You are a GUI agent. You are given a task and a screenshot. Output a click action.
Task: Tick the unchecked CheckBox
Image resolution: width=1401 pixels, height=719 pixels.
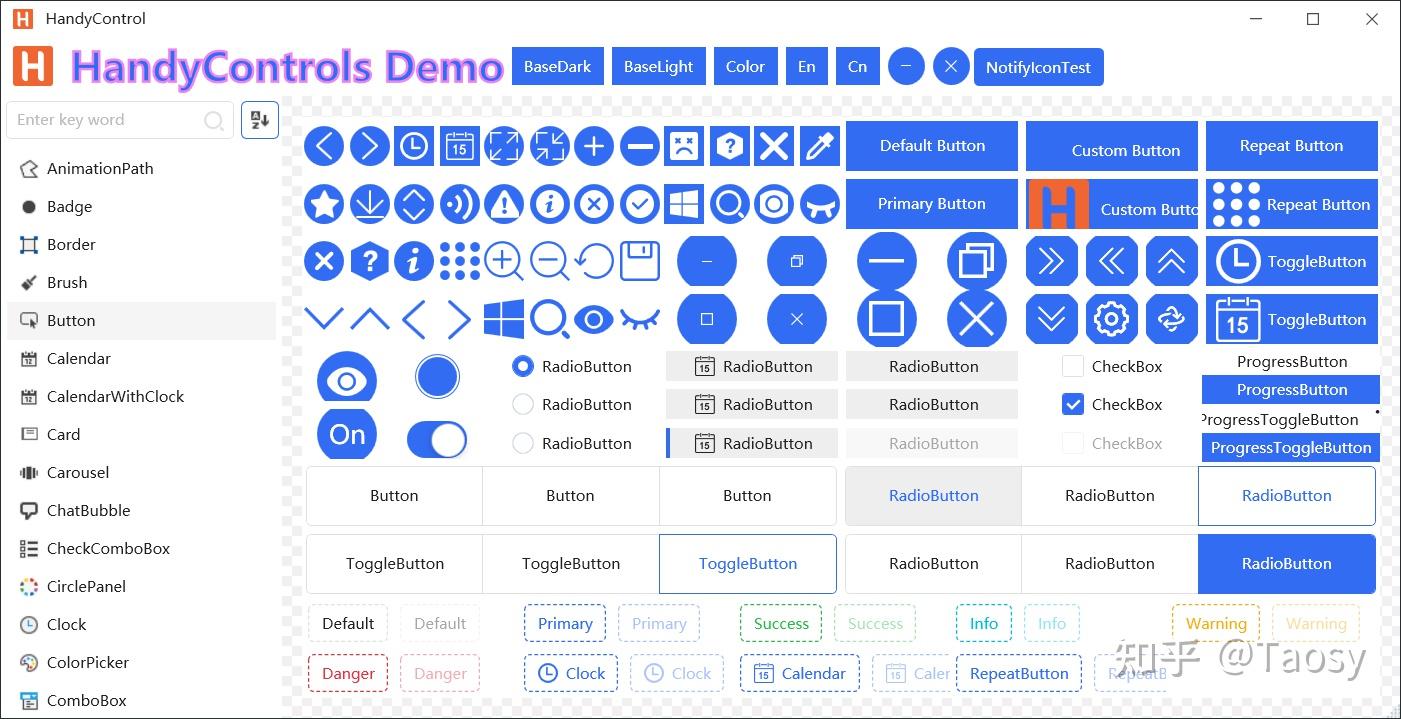click(x=1073, y=366)
